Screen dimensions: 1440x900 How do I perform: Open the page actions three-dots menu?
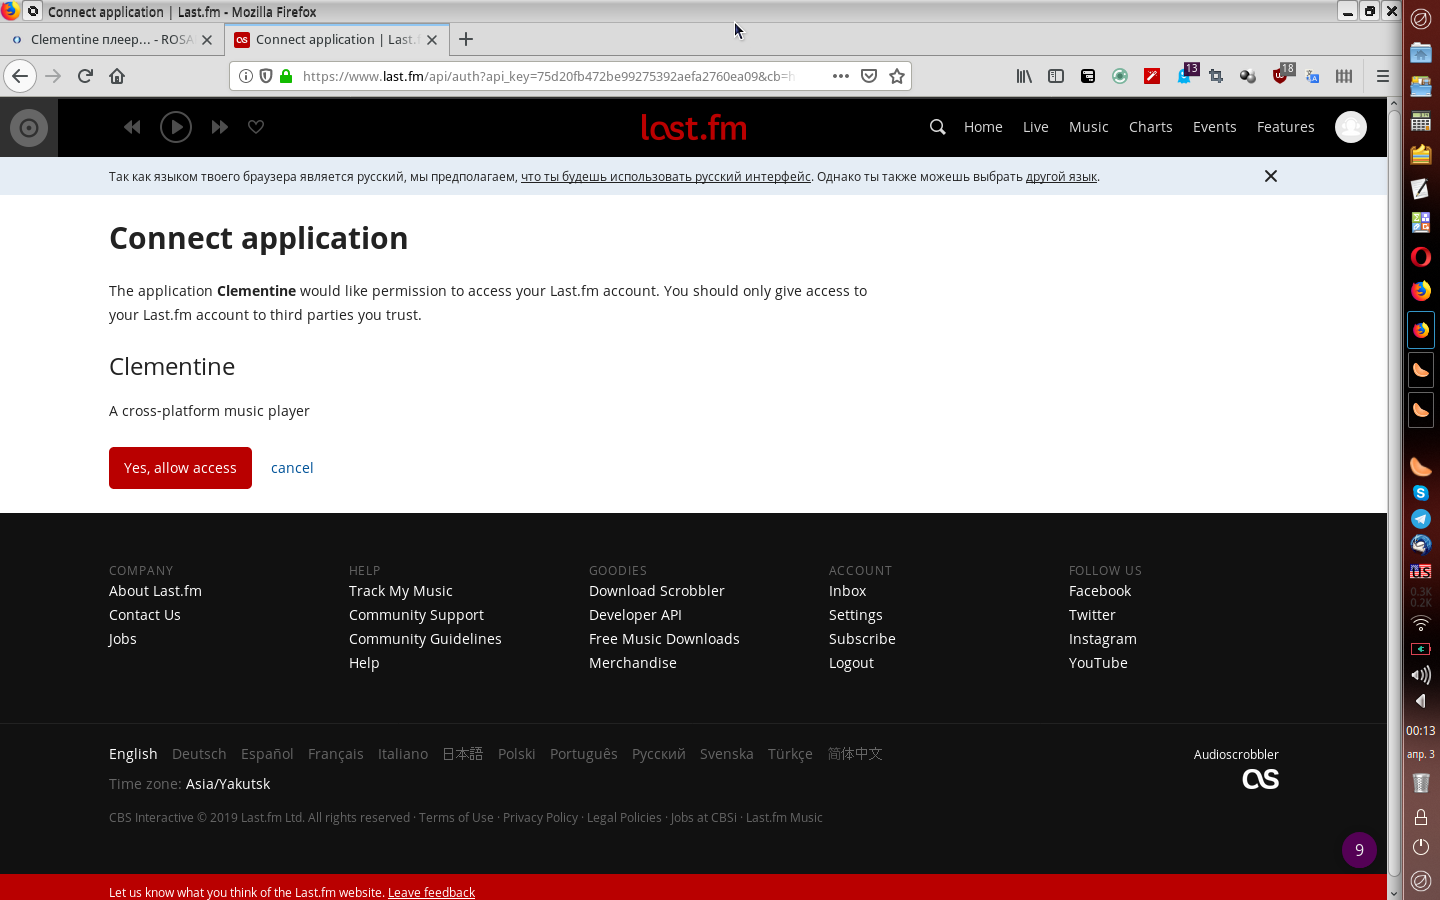[x=841, y=76]
